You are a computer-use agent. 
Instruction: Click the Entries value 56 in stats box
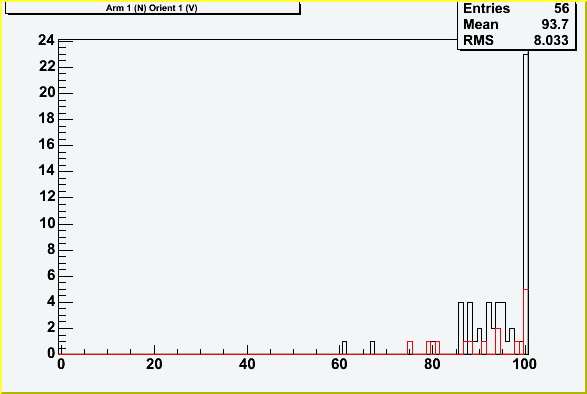click(562, 8)
